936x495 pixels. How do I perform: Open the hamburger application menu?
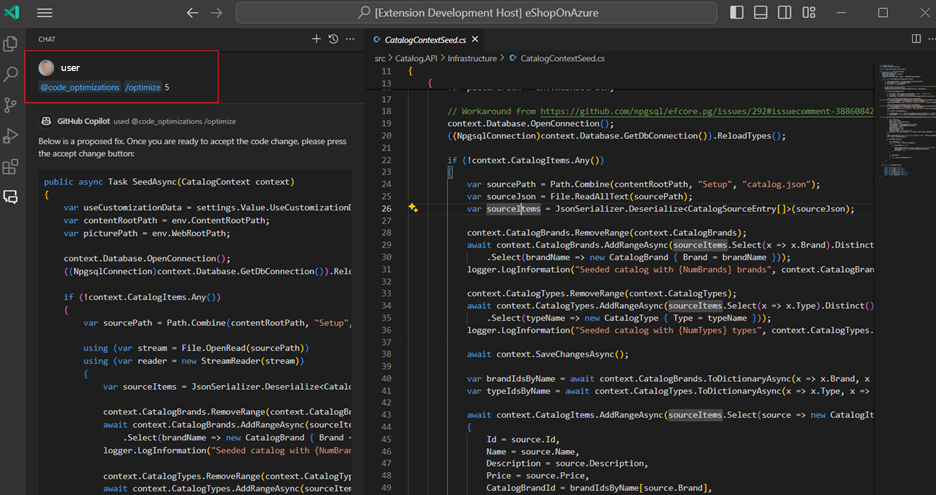(x=44, y=13)
